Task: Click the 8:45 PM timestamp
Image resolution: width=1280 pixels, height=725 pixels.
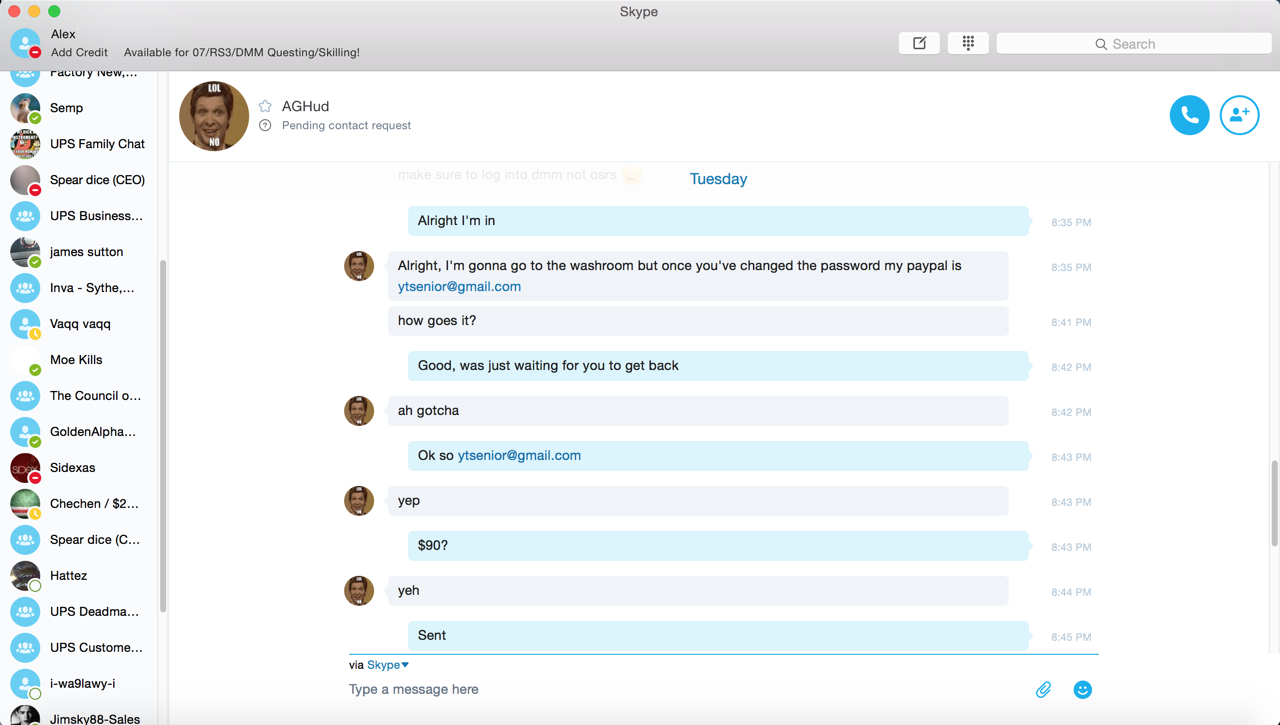Action: point(1071,637)
